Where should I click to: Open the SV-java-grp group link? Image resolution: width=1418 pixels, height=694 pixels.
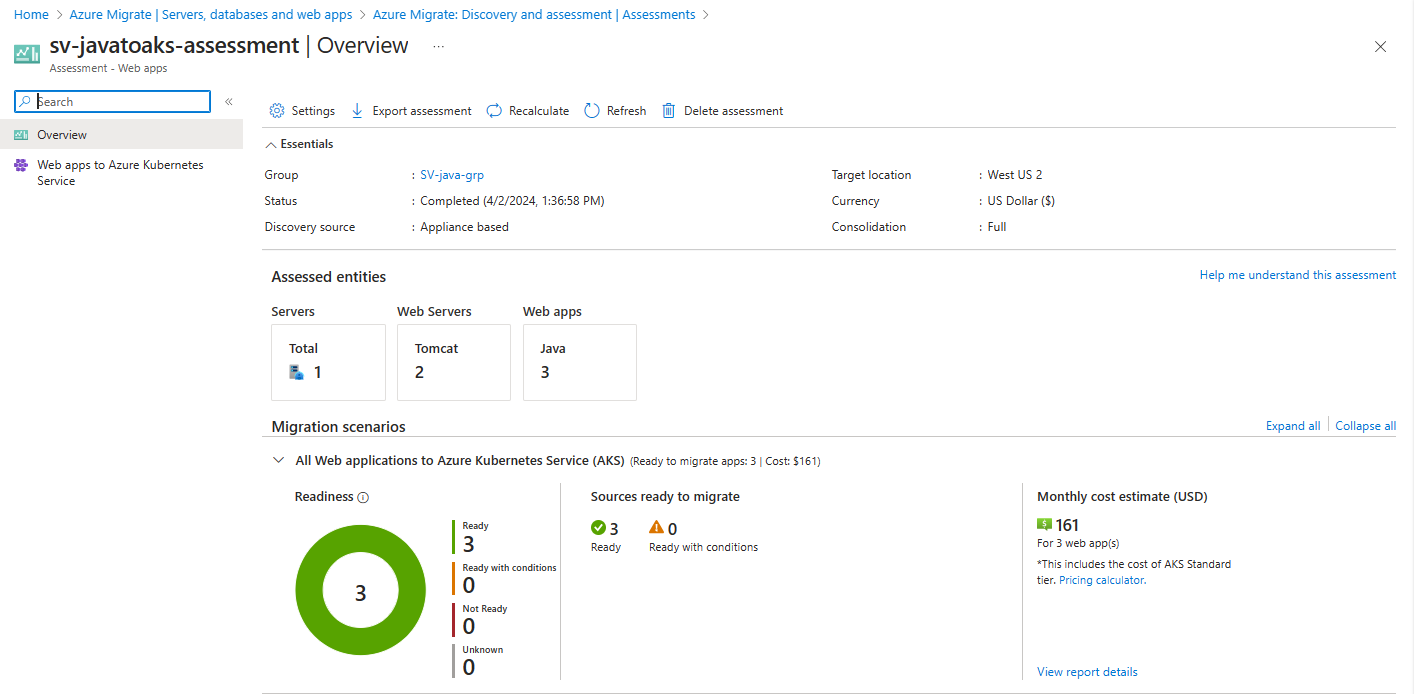tap(451, 174)
